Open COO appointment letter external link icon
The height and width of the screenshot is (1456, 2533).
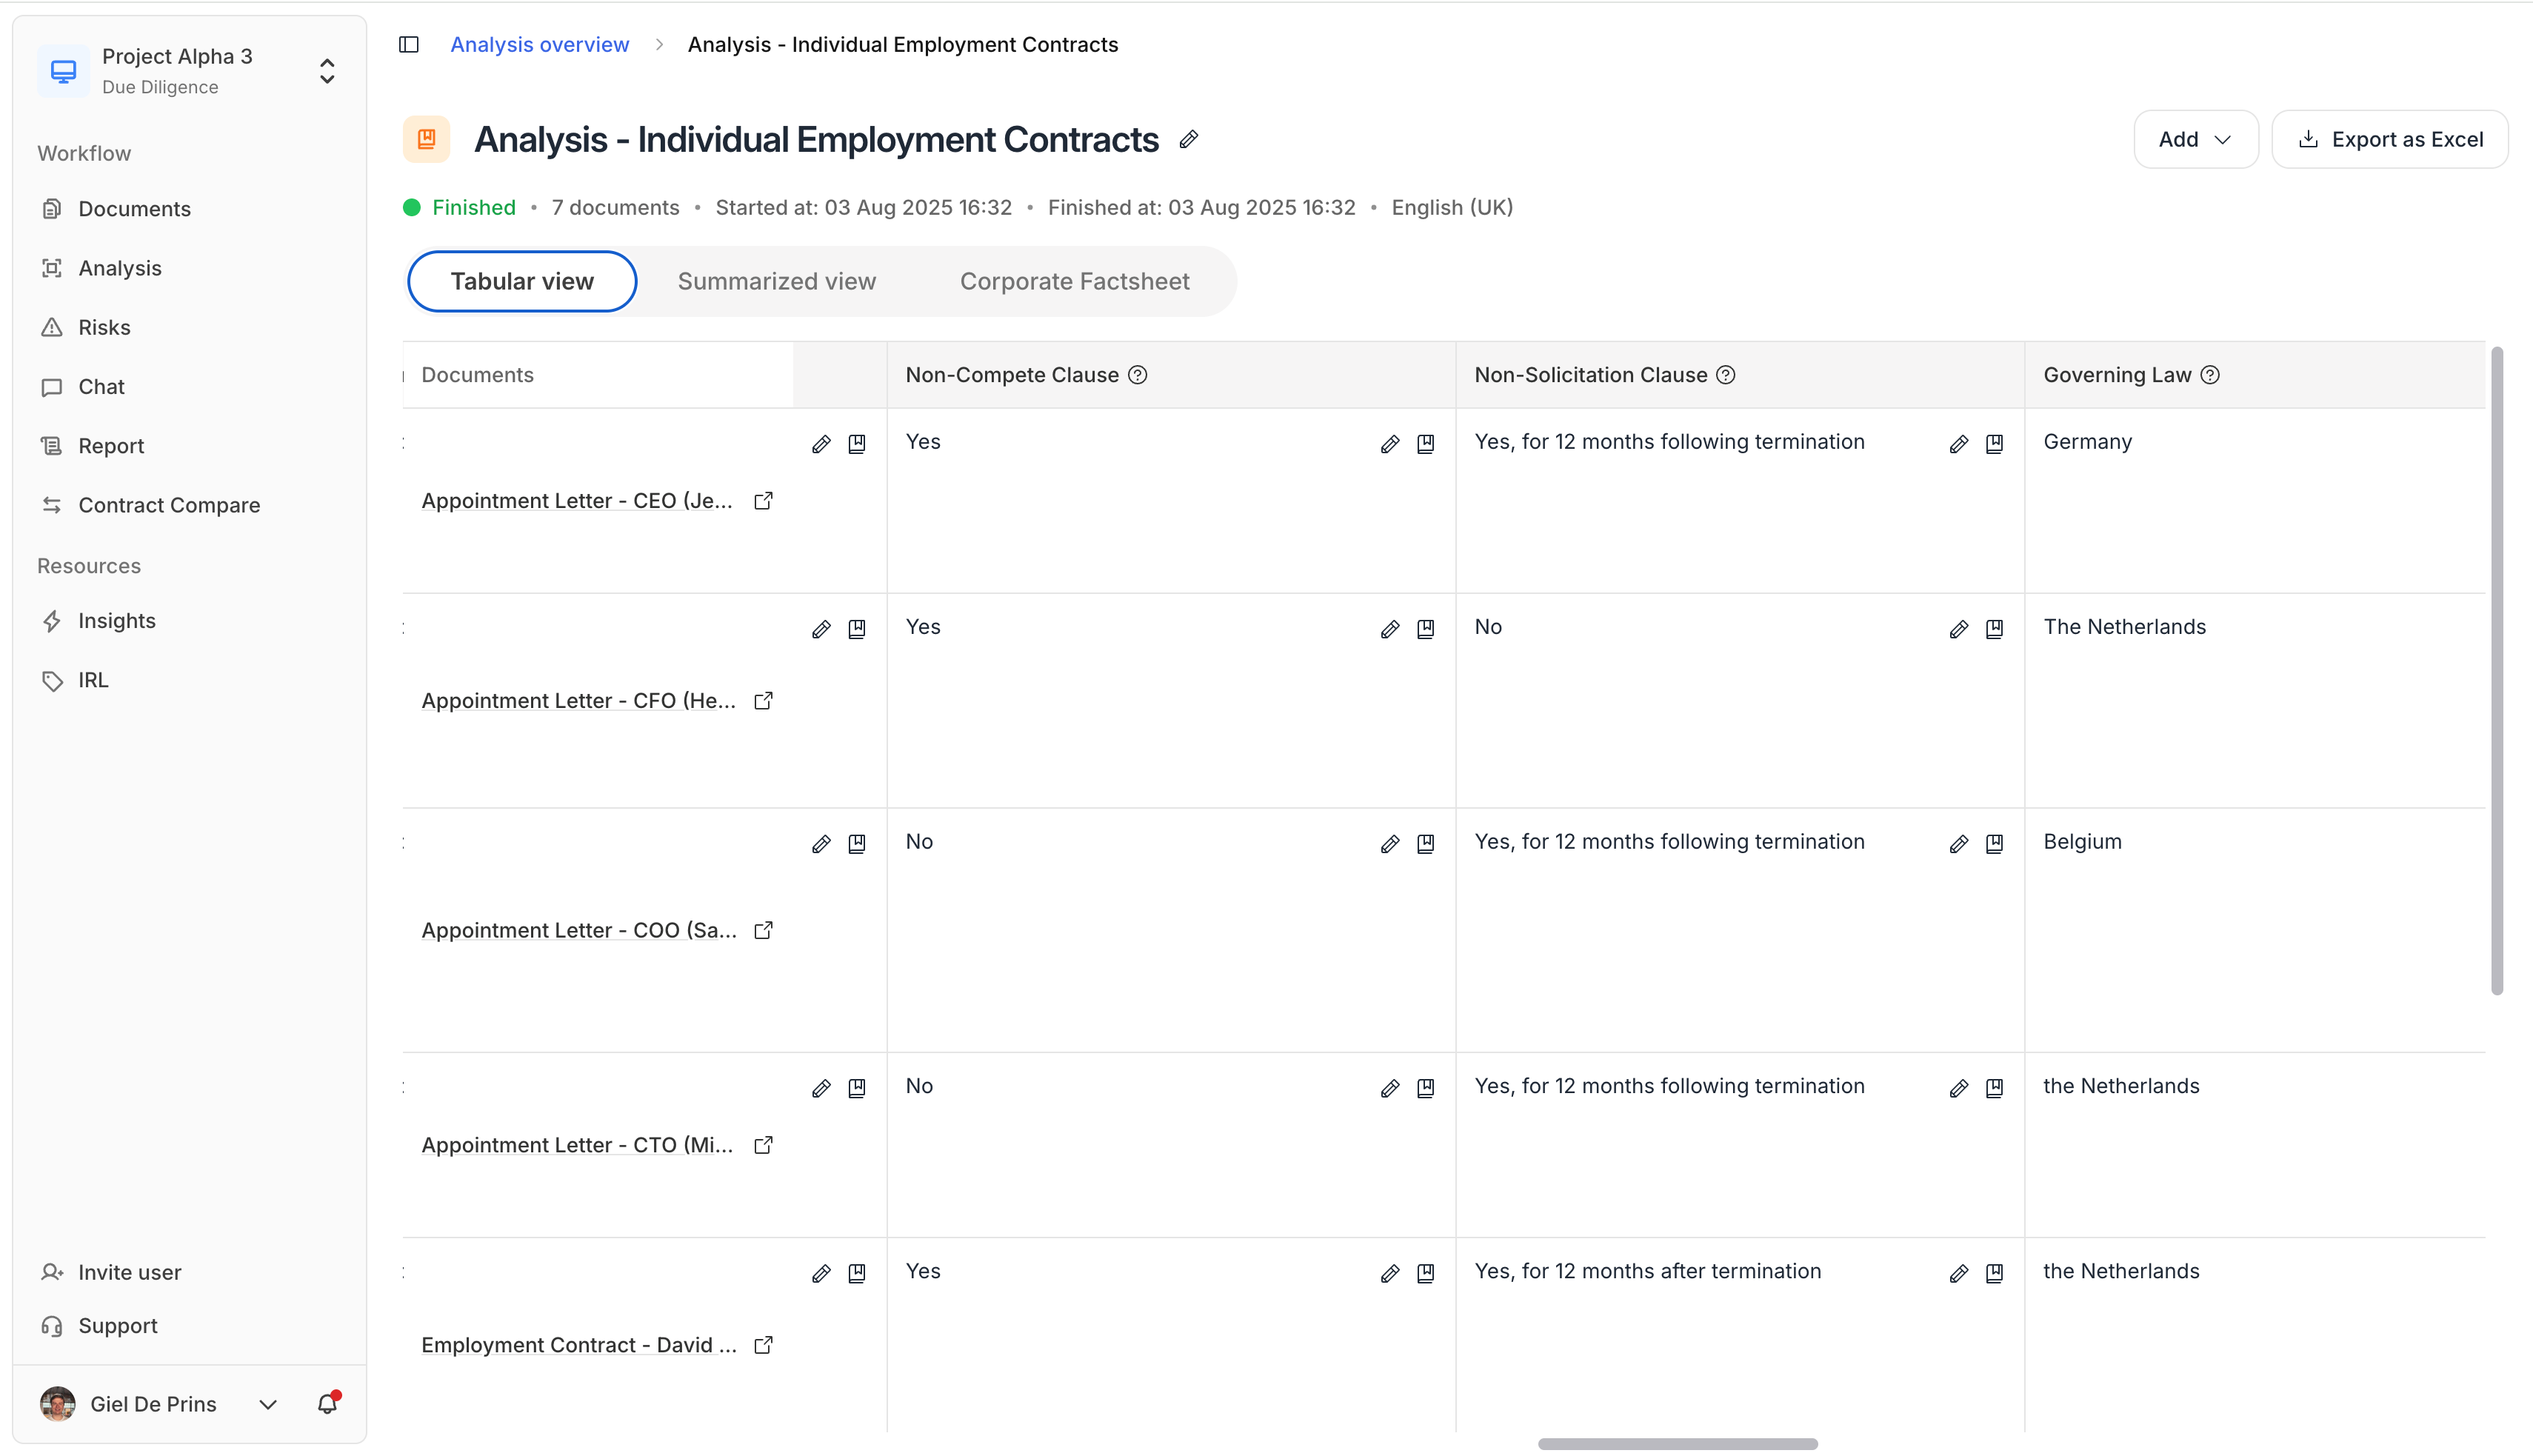pos(763,930)
